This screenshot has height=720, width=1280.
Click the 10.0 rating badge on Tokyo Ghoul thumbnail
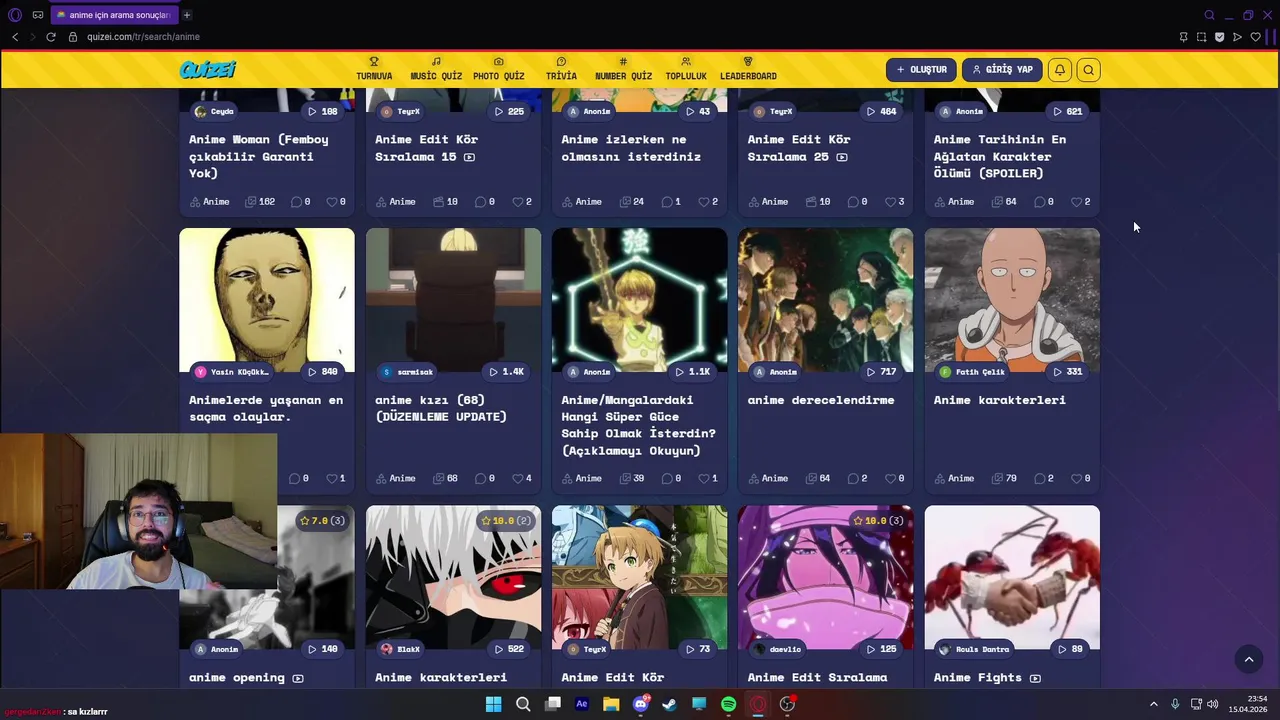(505, 521)
